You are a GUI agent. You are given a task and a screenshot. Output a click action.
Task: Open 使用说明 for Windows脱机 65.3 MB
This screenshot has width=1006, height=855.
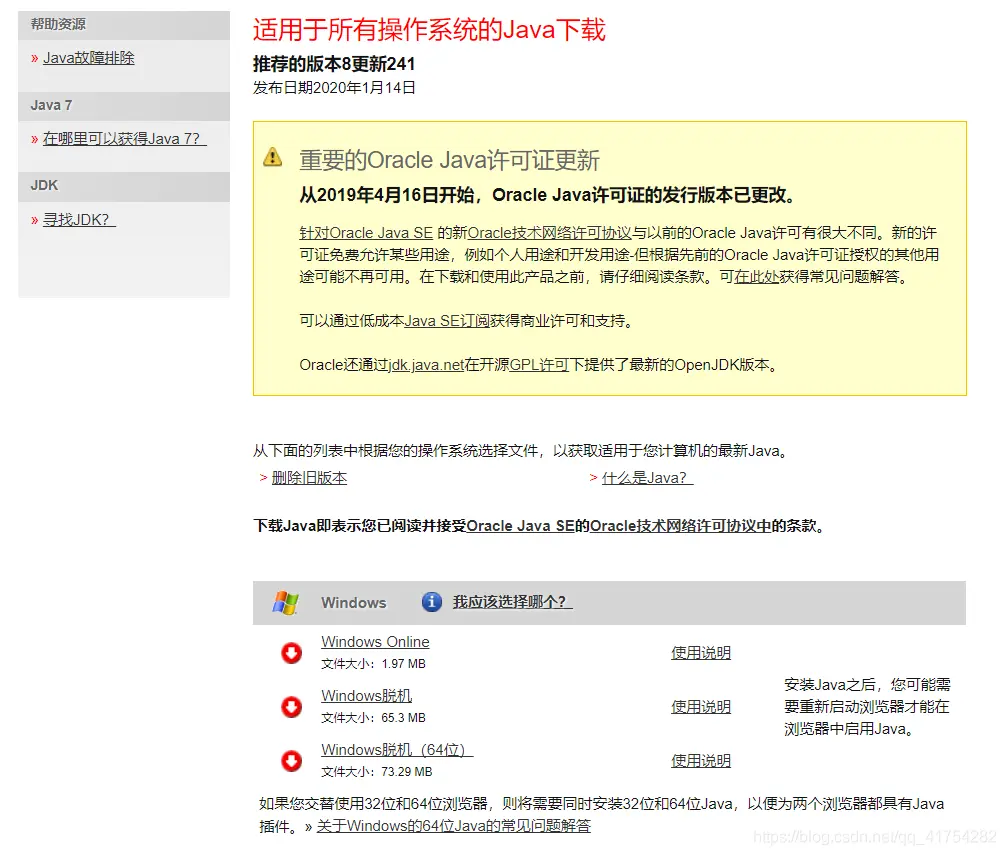tap(701, 707)
